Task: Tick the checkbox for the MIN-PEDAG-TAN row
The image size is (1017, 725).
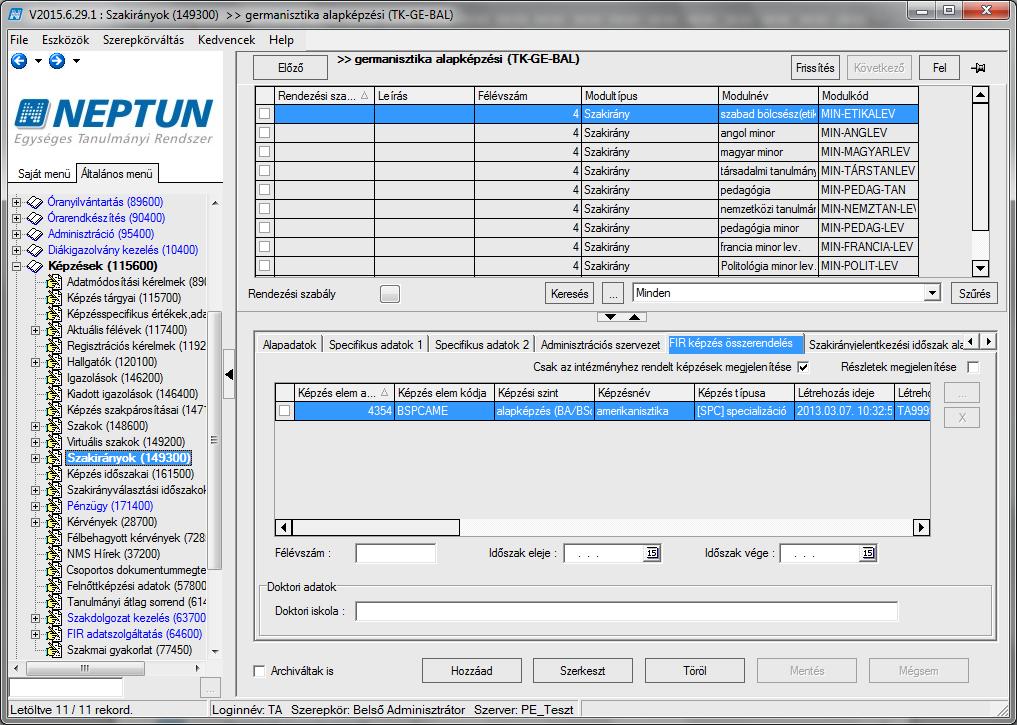Action: point(265,190)
